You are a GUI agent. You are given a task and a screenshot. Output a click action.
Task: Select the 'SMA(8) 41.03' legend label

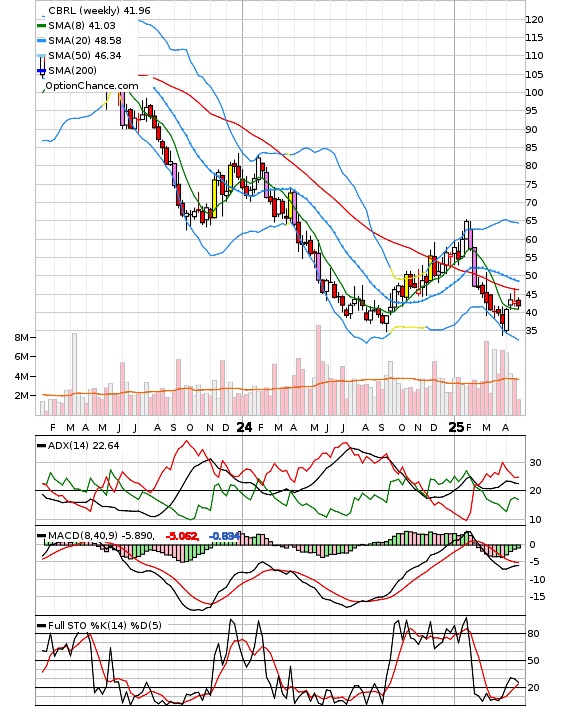(82, 26)
